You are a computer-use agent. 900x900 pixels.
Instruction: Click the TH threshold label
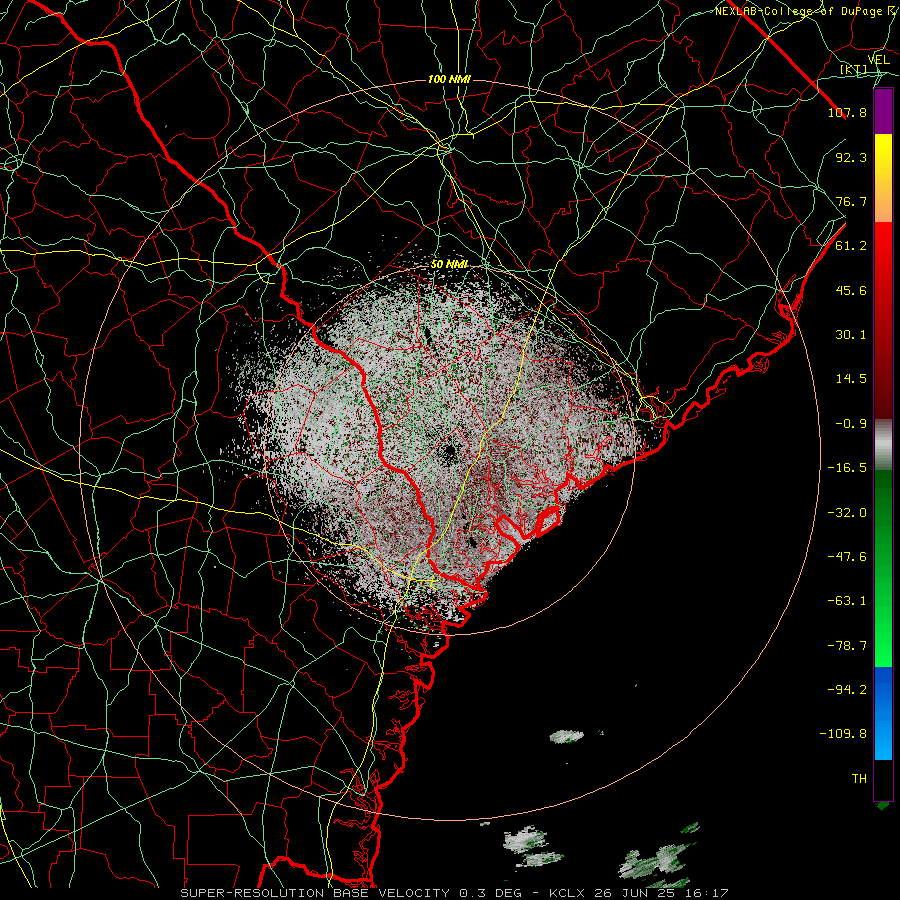[859, 779]
